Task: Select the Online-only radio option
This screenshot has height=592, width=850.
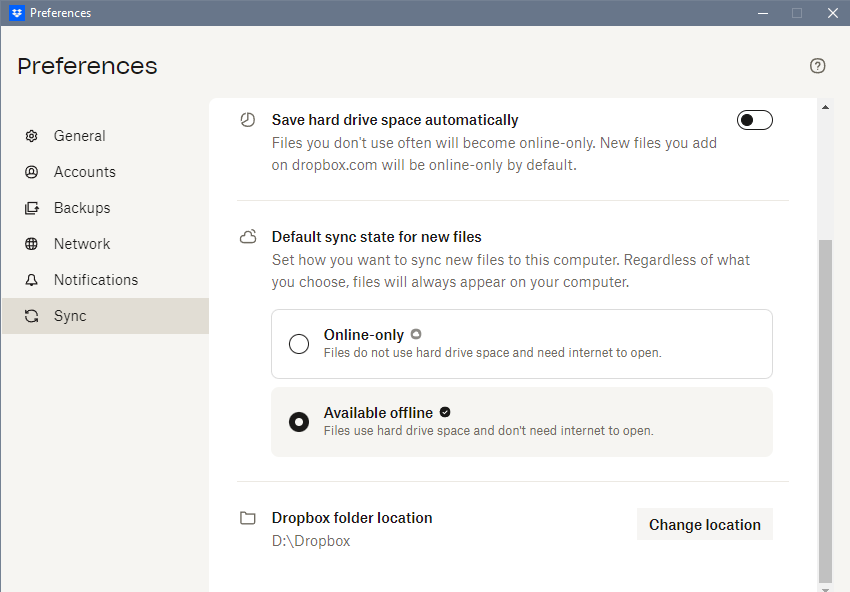Action: pos(299,344)
